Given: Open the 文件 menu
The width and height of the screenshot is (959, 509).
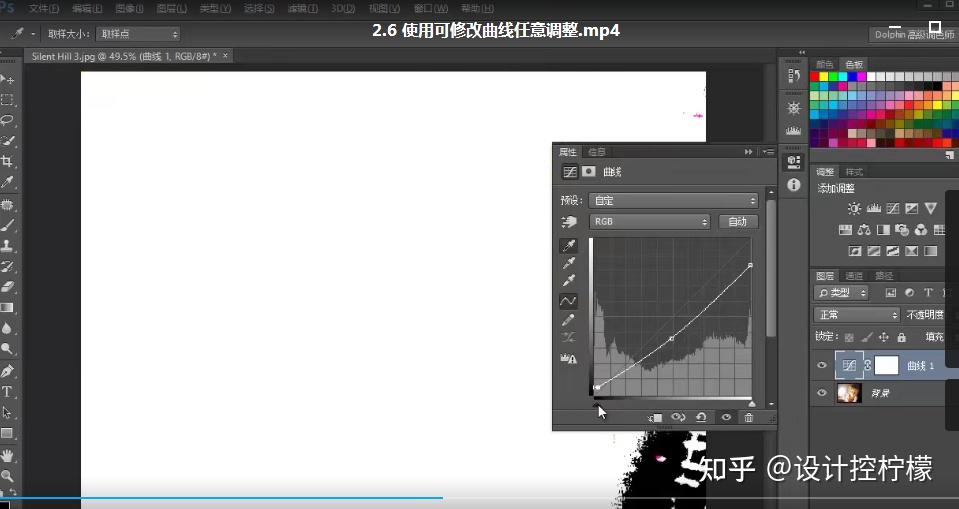Looking at the screenshot, I should click(x=44, y=9).
